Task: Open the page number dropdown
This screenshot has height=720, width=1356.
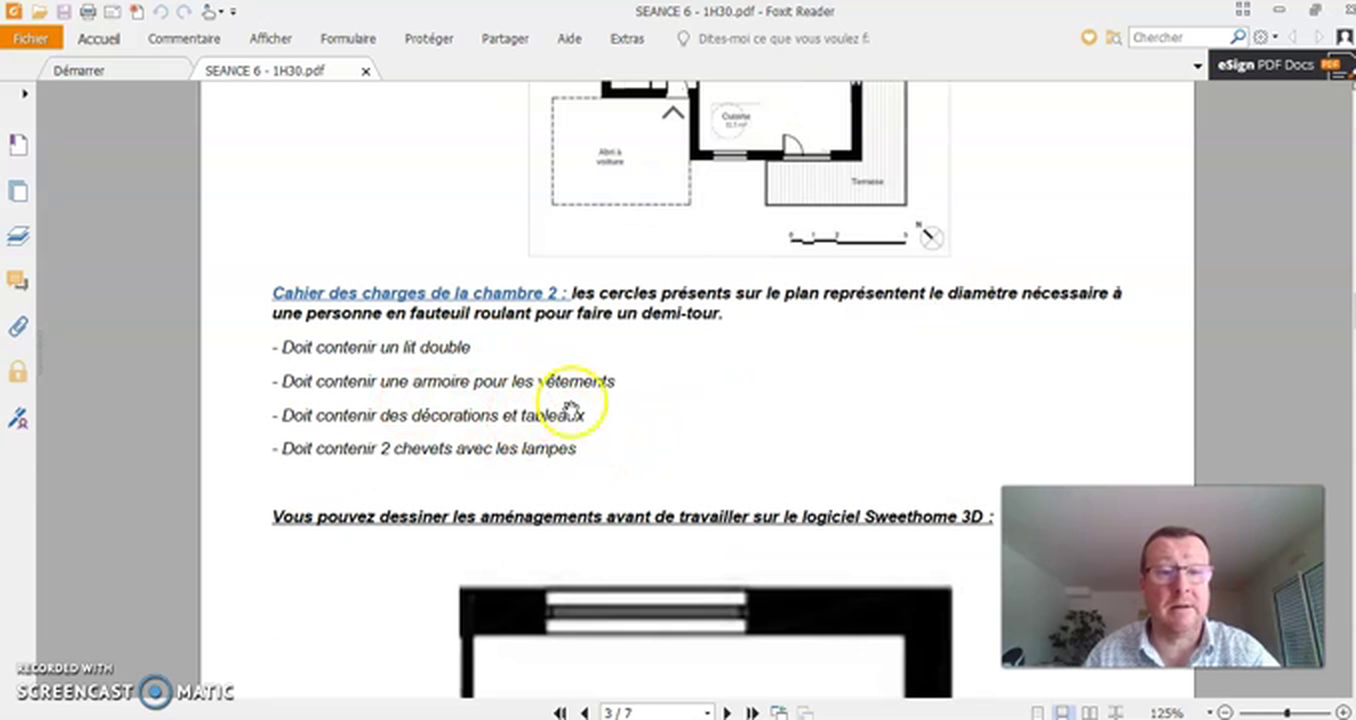Action: (x=707, y=713)
